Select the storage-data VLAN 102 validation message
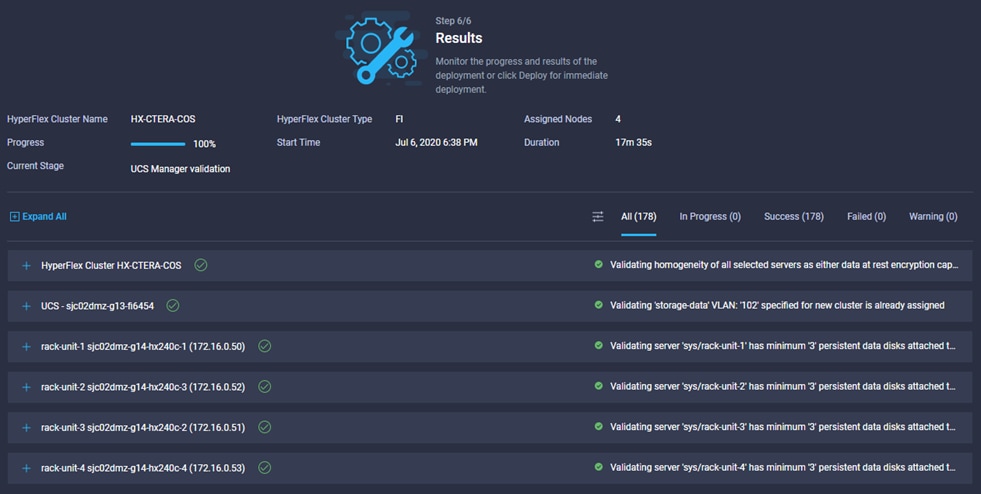The width and height of the screenshot is (981, 494). coord(777,305)
